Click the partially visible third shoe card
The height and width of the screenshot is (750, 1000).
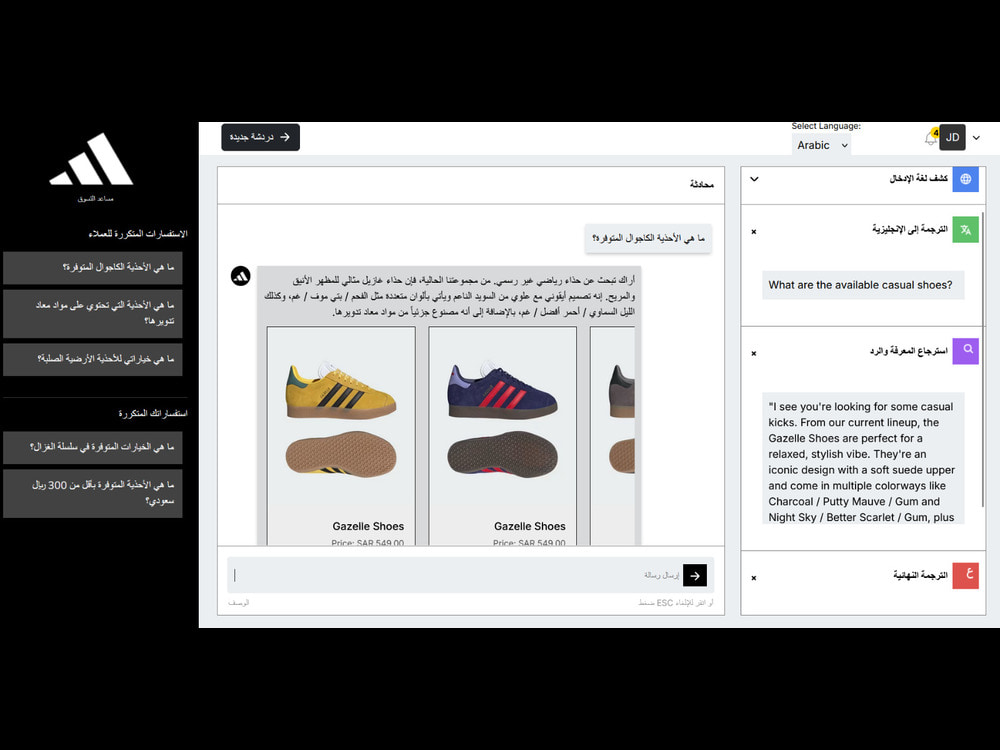[612, 436]
